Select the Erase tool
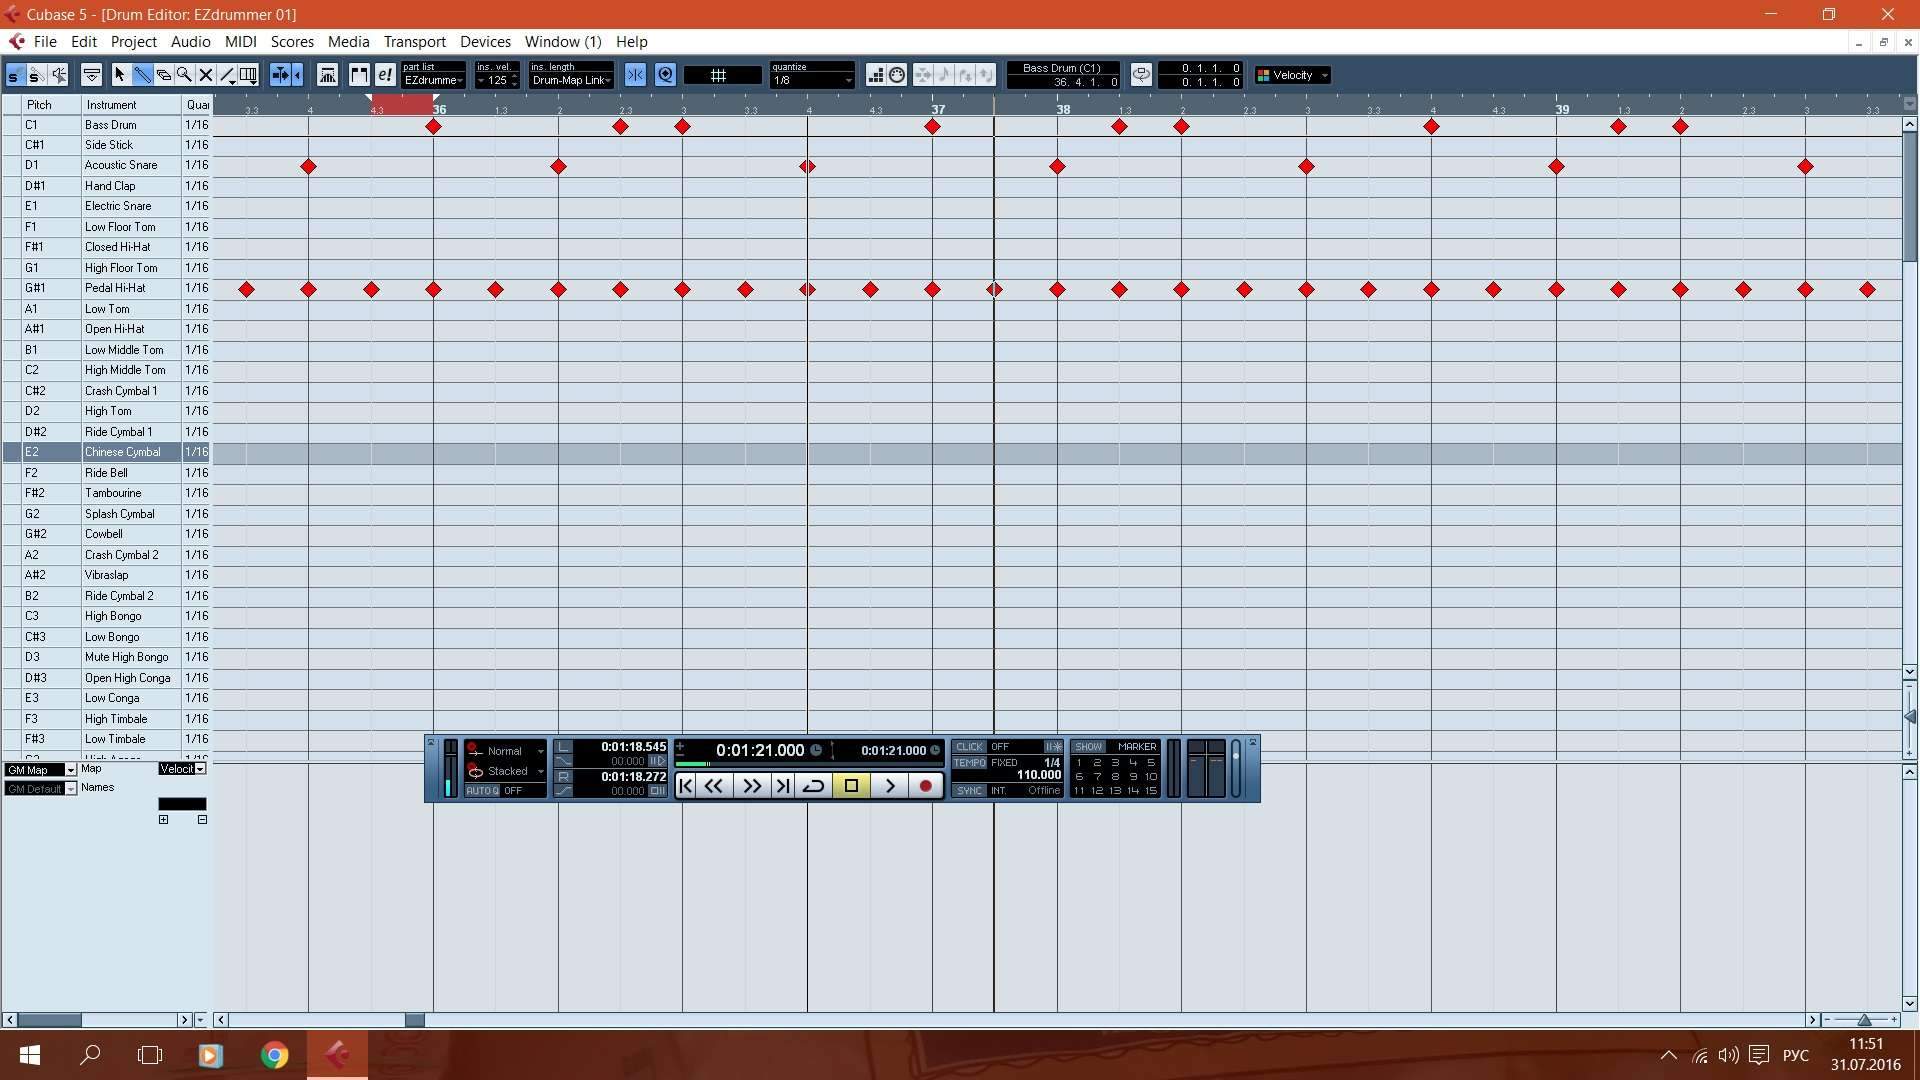1920x1080 pixels. tap(163, 75)
